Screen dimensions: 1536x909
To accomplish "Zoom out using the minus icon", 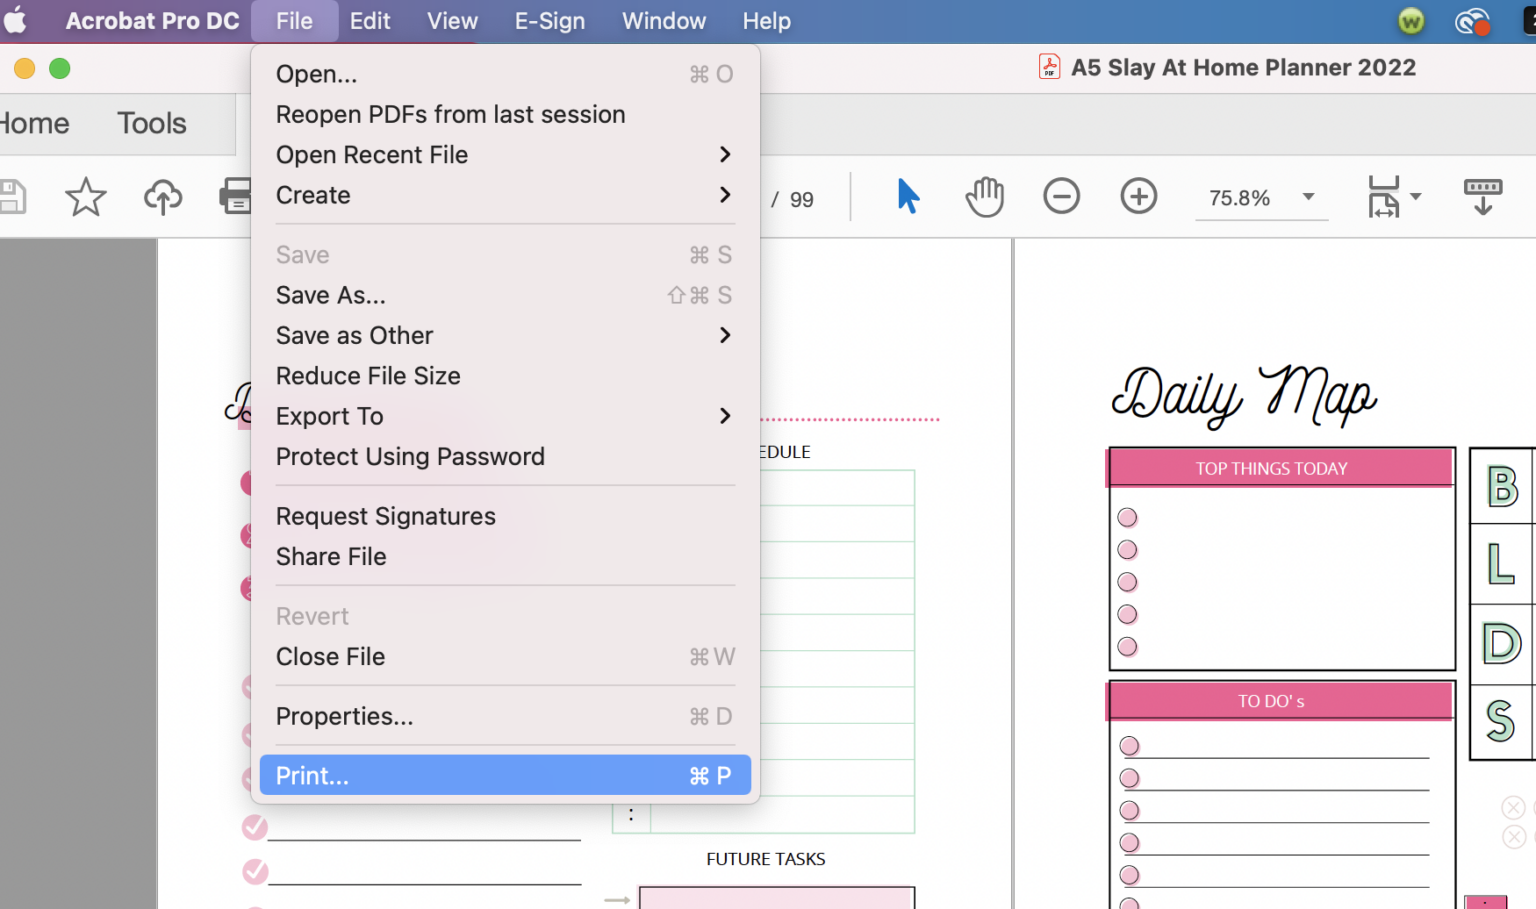I will (1061, 197).
